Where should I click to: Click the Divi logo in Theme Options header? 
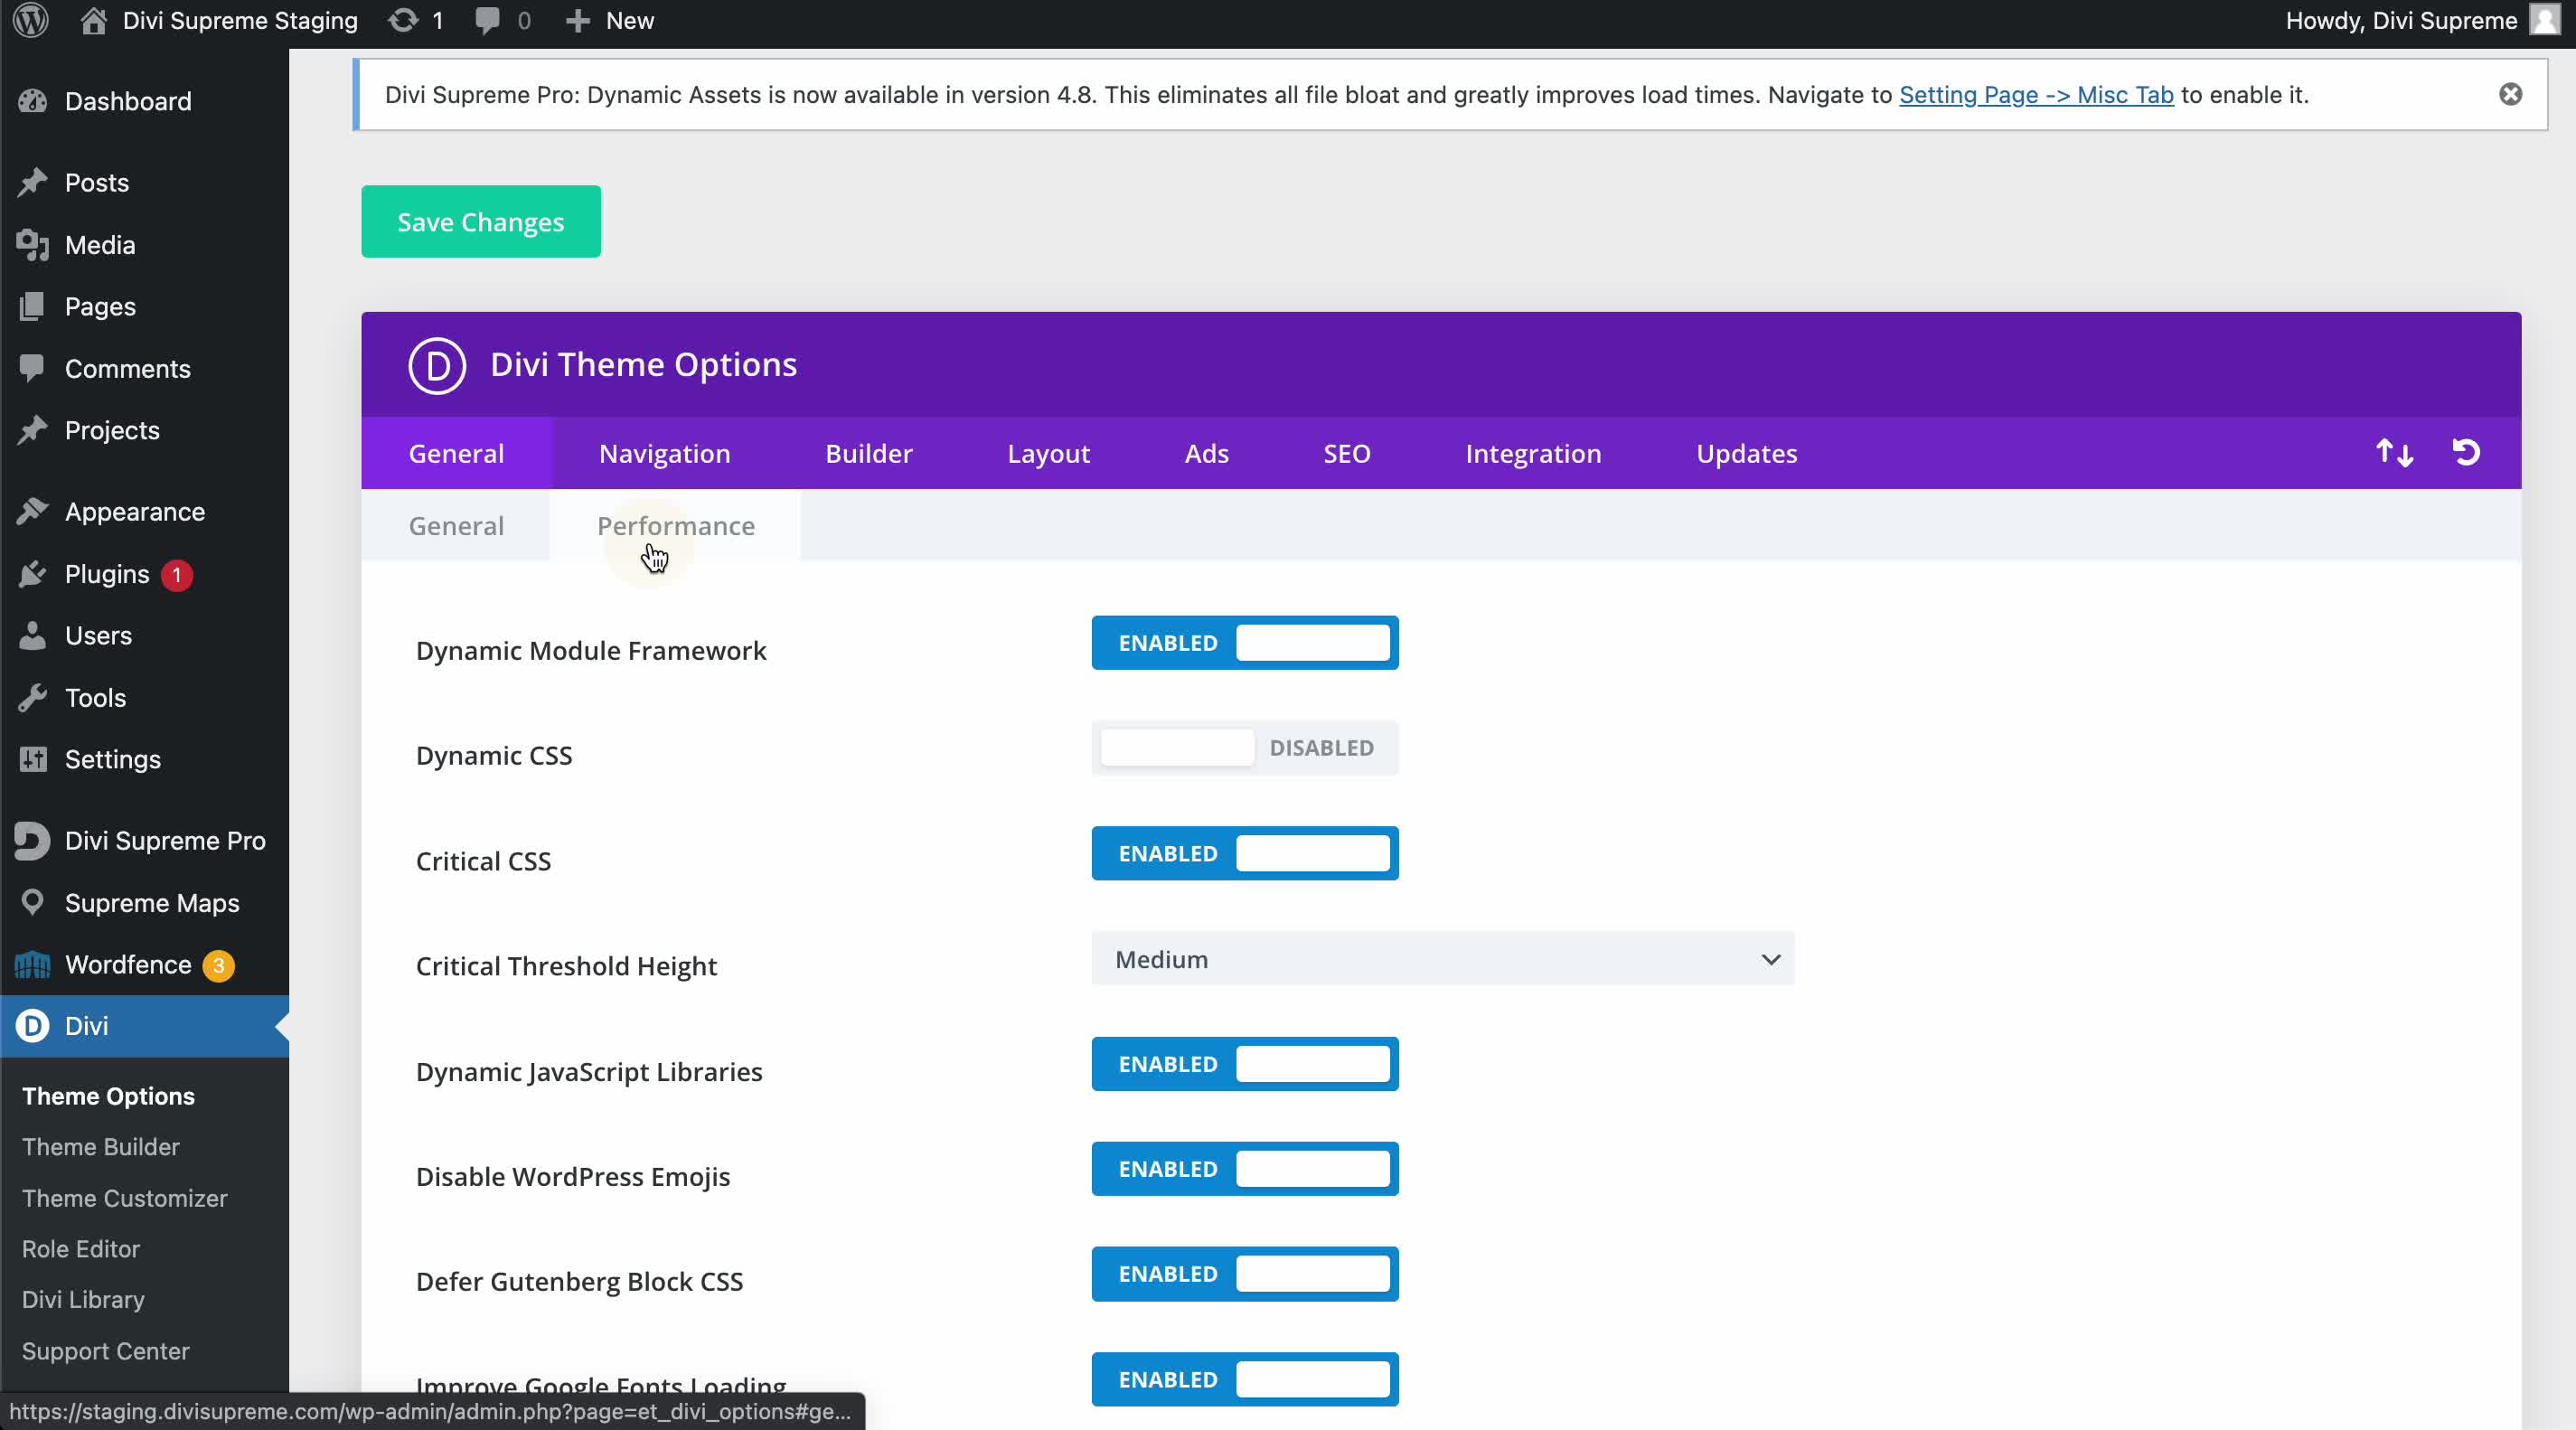(437, 365)
